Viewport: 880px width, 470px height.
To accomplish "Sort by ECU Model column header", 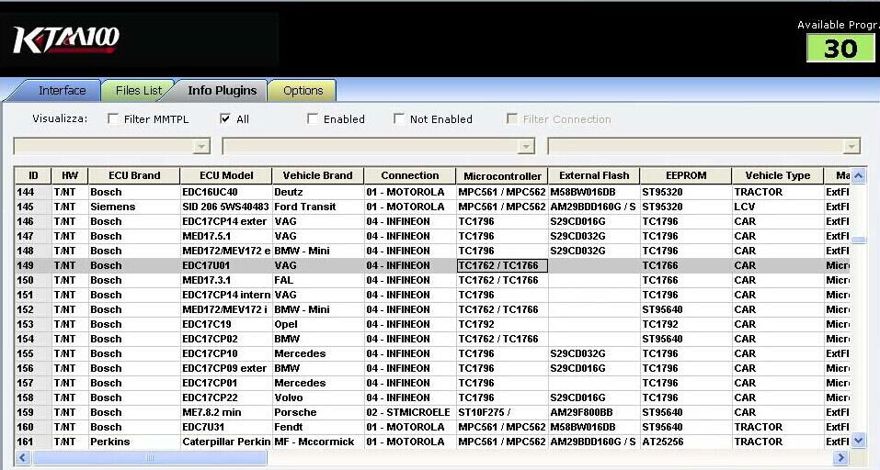I will pos(226,176).
